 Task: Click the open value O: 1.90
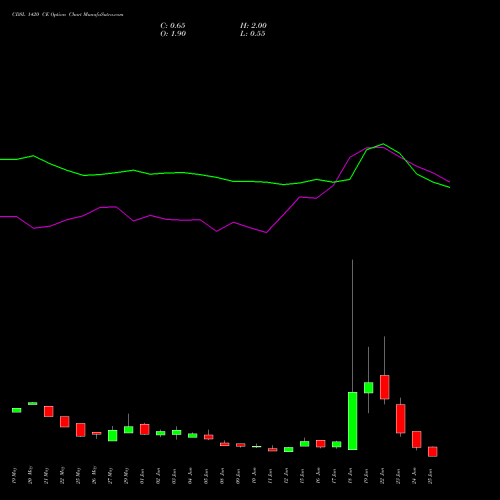173,34
